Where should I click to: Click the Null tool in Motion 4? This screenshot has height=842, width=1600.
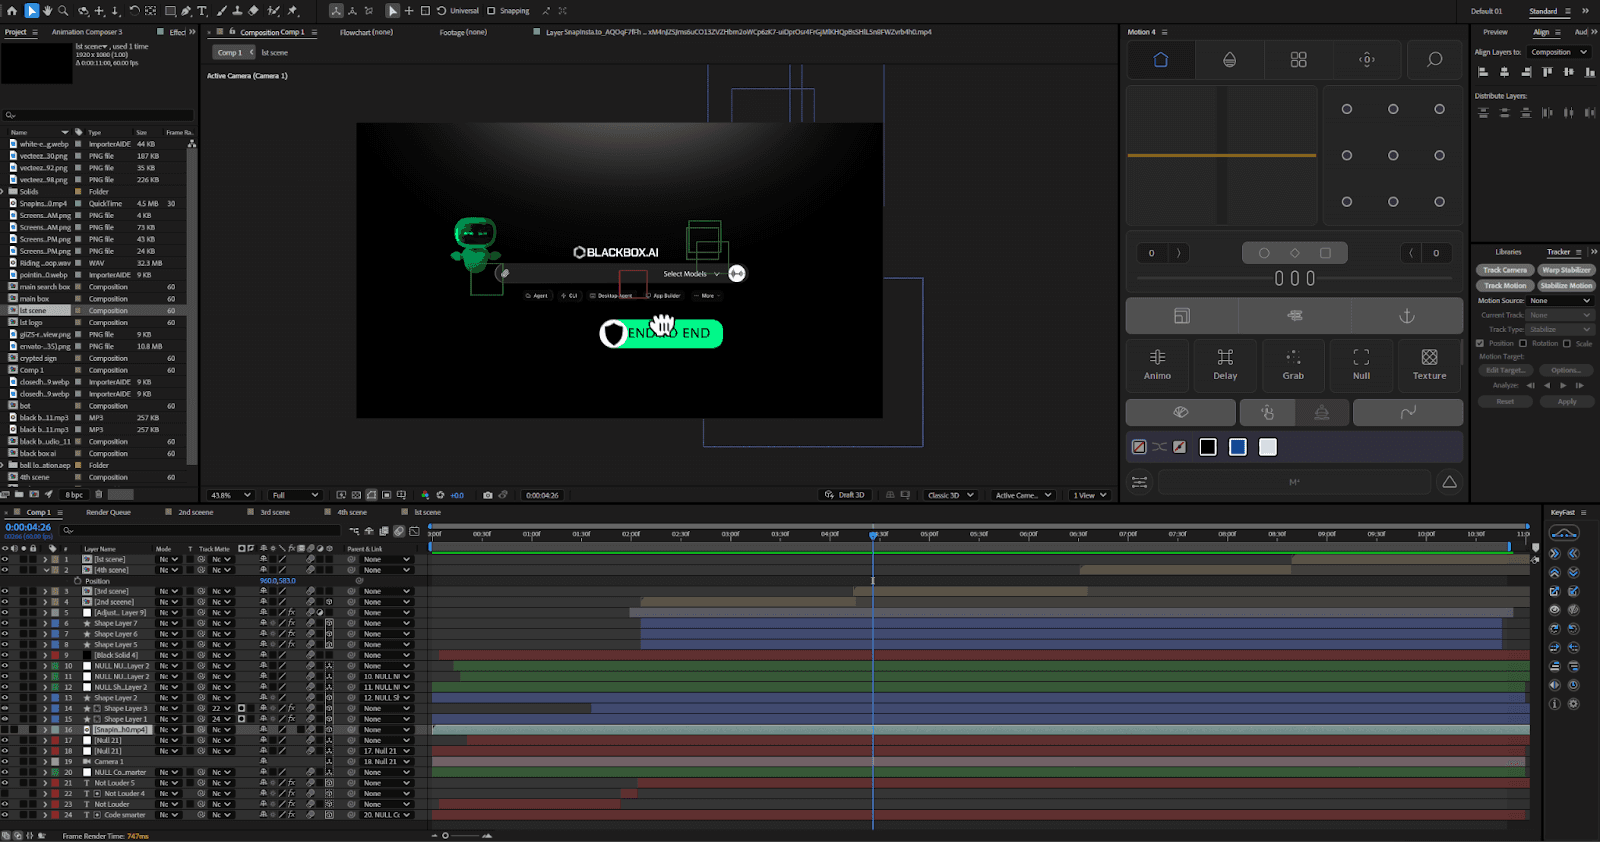pos(1361,364)
